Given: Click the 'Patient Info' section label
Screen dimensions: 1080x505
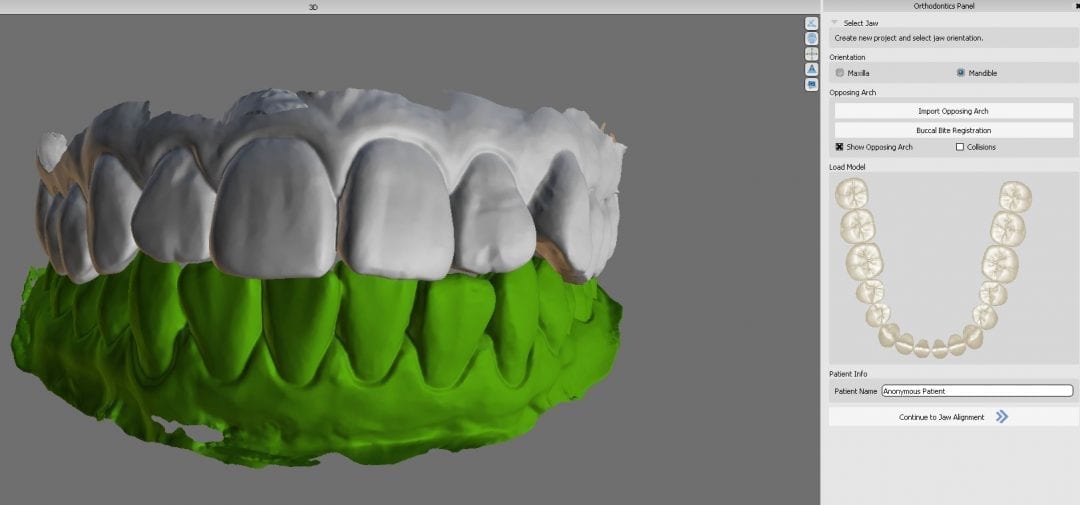Looking at the screenshot, I should point(848,374).
